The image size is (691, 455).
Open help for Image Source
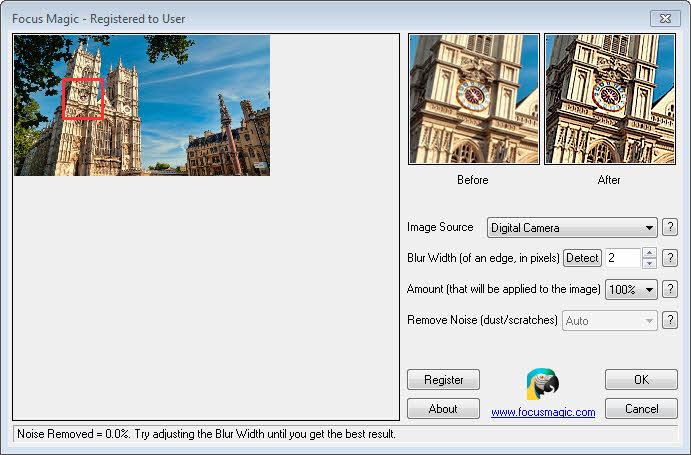pos(670,228)
